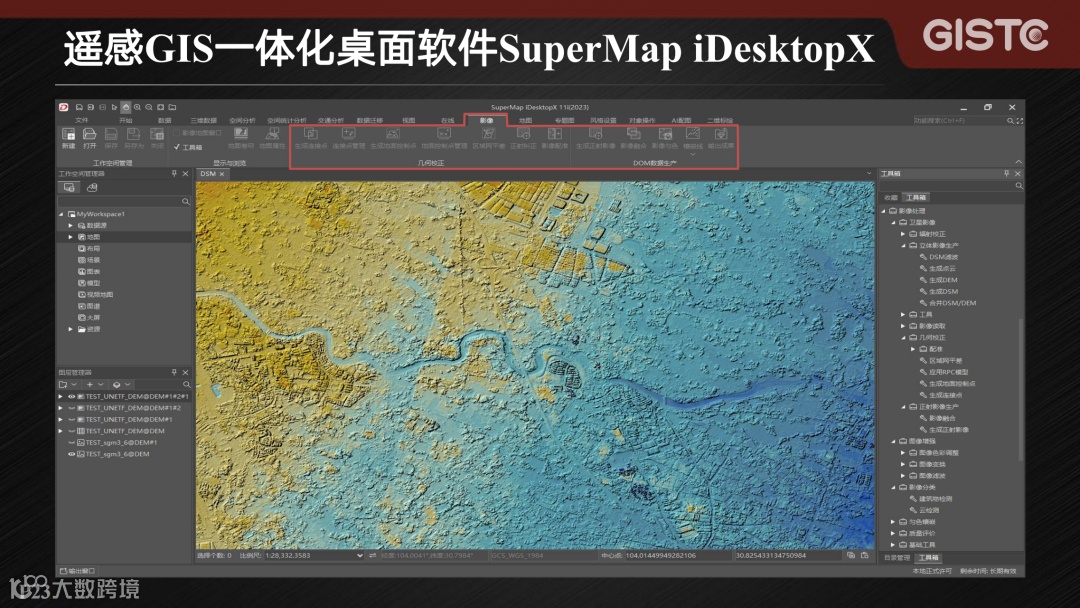Open the 镶嵌线 dropdown arrow in ribbon
The width and height of the screenshot is (1080, 608).
click(693, 154)
